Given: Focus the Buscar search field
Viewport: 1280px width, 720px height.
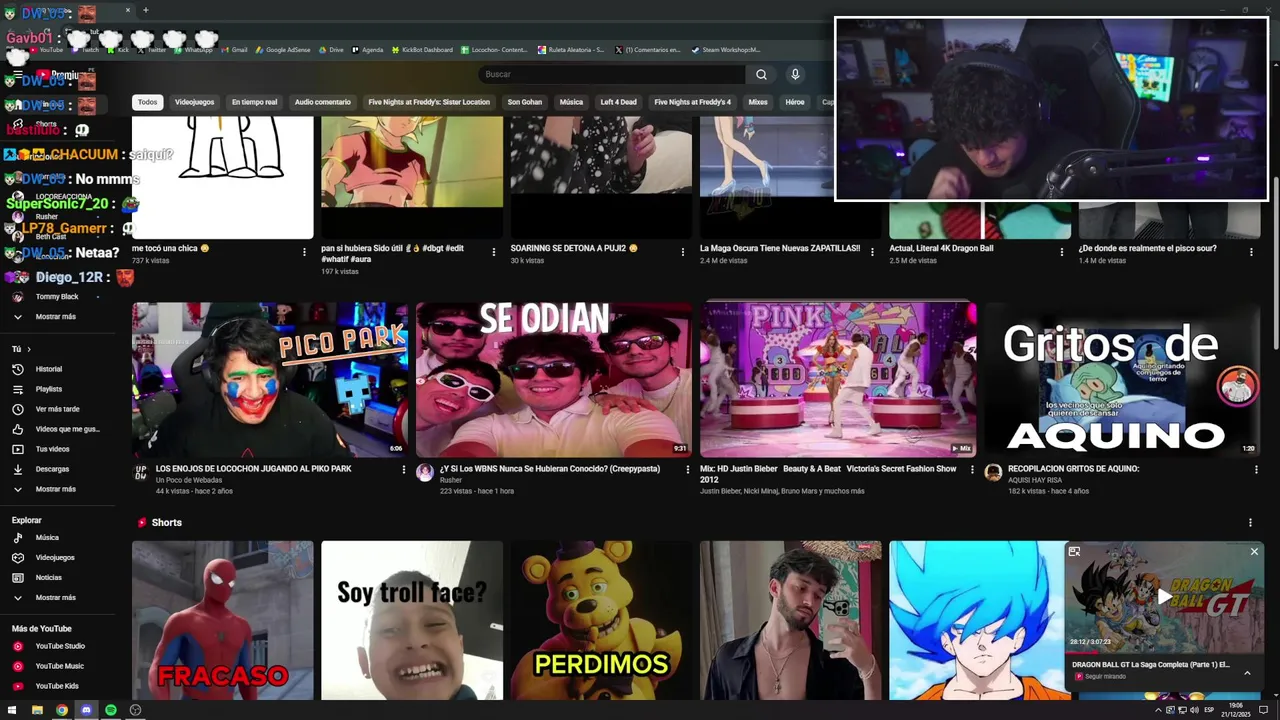Looking at the screenshot, I should pyautogui.click(x=610, y=74).
